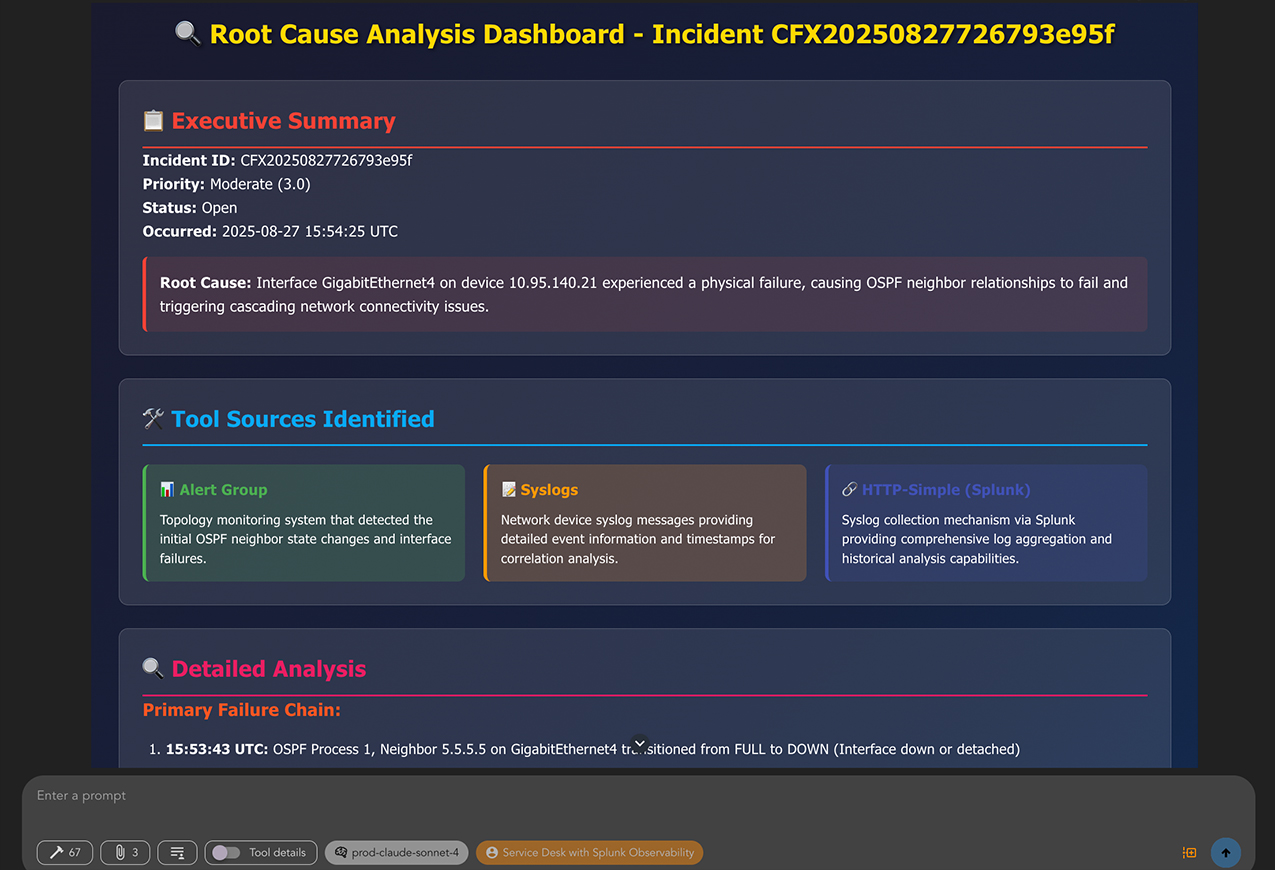Select the Alert Group card heading
The width and height of the screenshot is (1275, 870).
coord(223,490)
